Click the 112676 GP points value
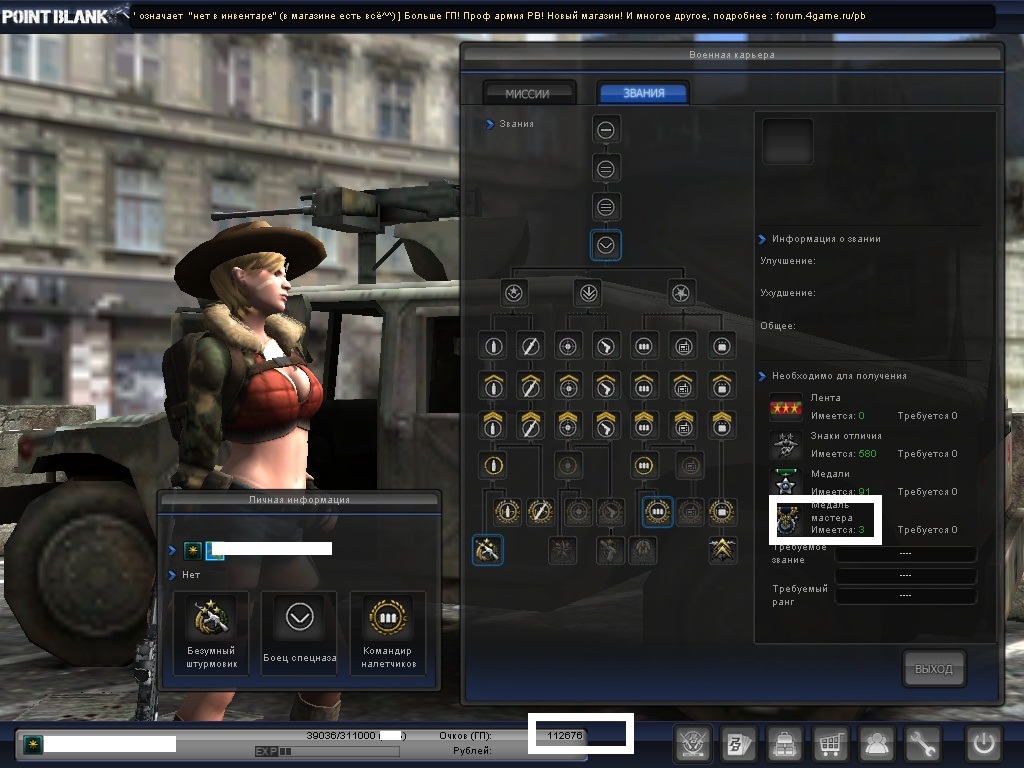This screenshot has width=1024, height=768. coord(564,735)
